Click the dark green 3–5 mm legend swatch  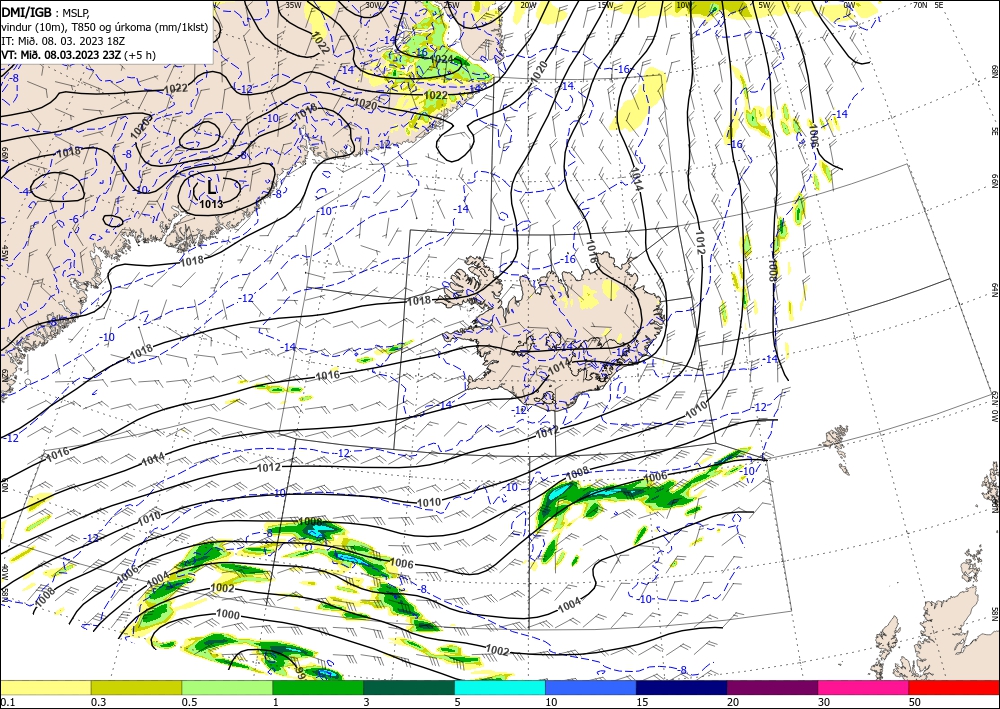point(409,687)
